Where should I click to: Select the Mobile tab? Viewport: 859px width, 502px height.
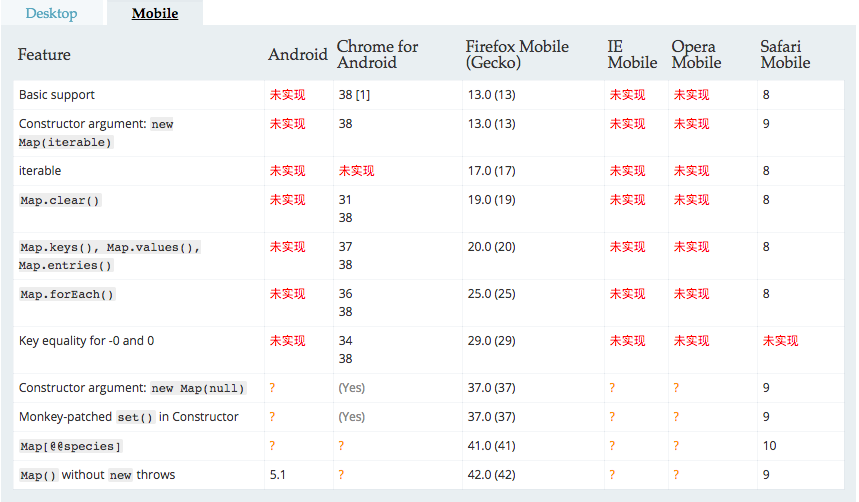click(x=155, y=13)
